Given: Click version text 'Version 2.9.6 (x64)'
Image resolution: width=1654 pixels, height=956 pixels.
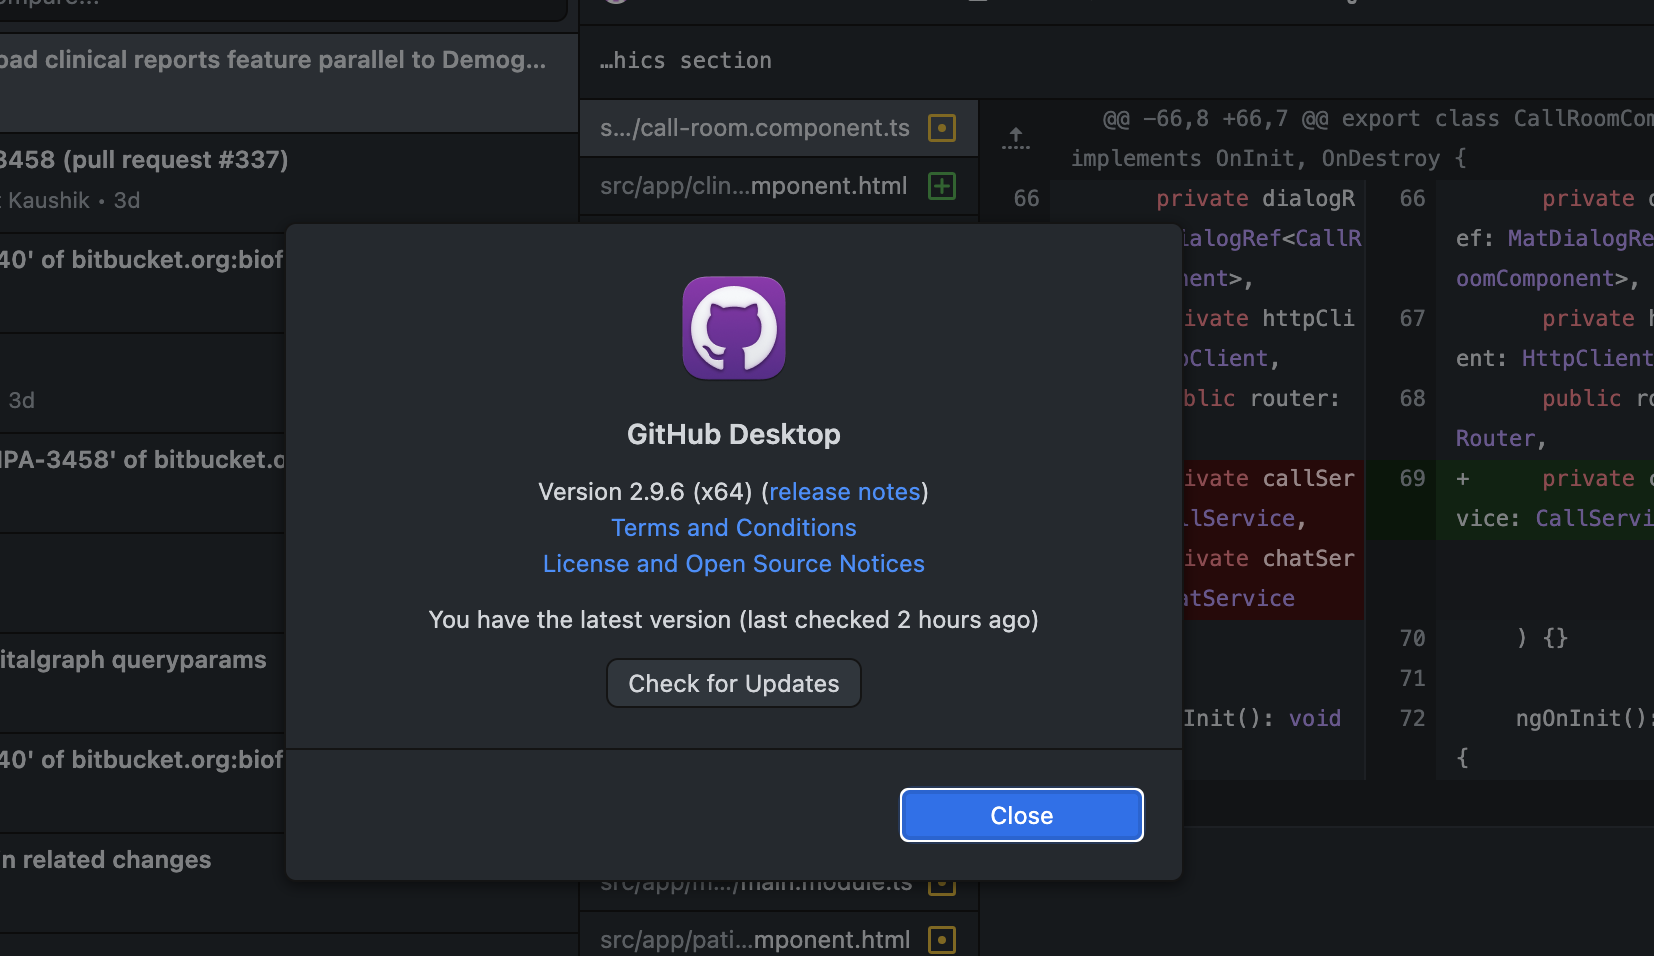Looking at the screenshot, I should click(x=645, y=492).
